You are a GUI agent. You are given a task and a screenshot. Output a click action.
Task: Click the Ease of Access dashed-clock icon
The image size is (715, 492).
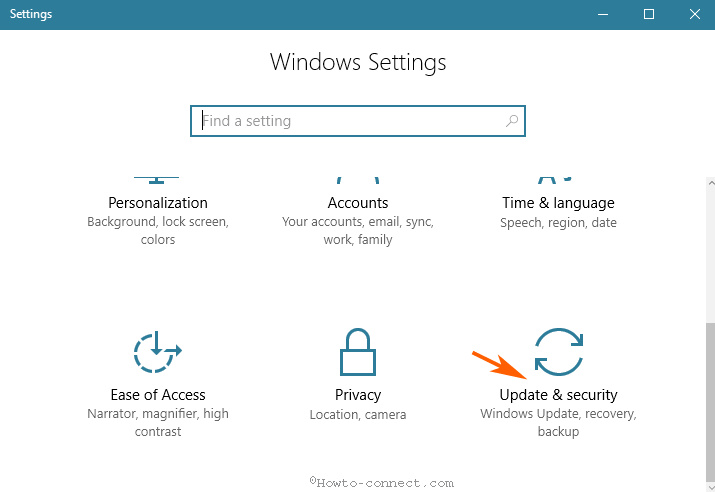tap(157, 352)
